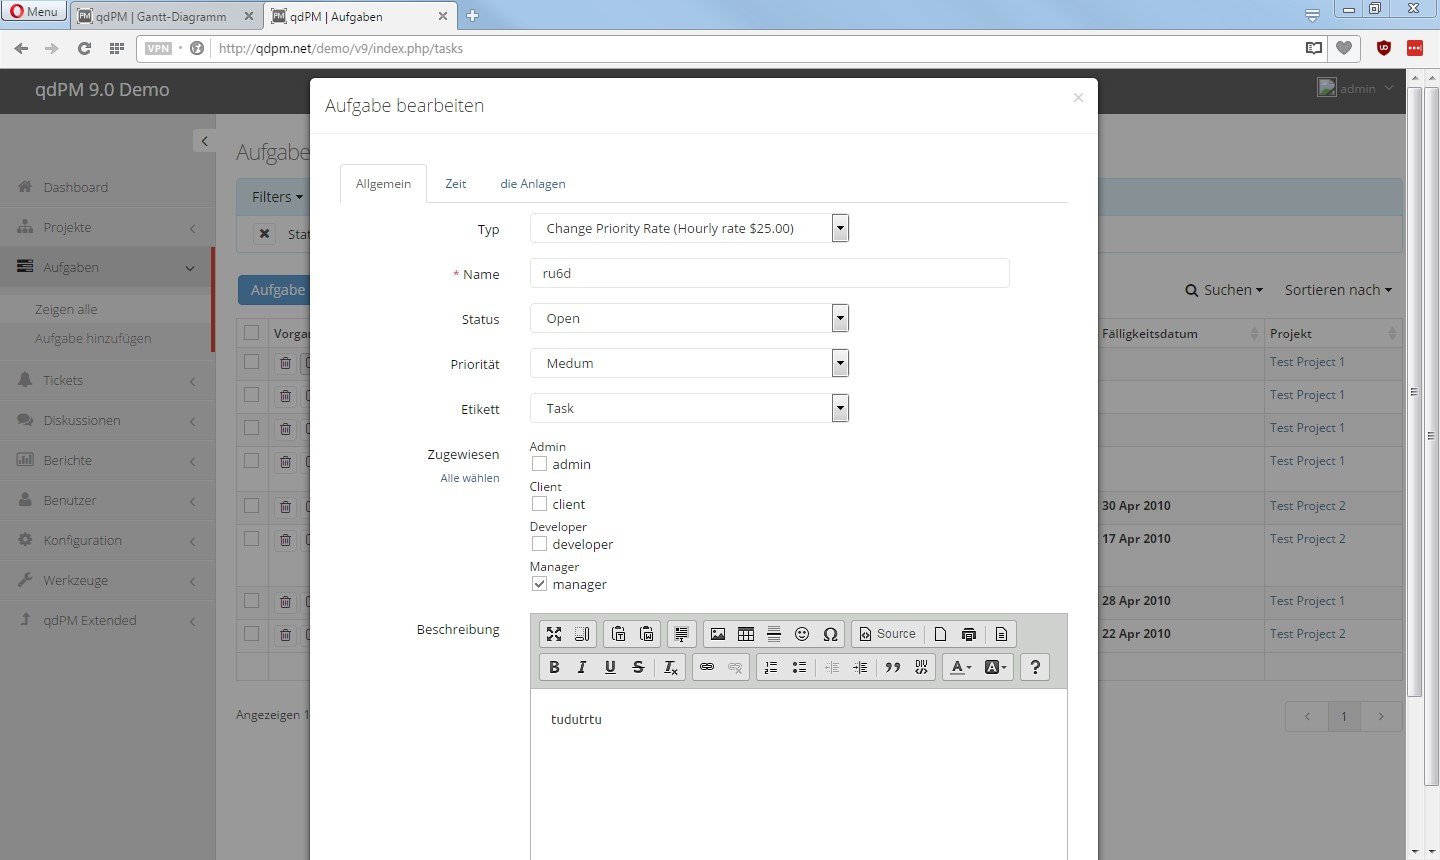Click the Alle wählen link

(470, 478)
